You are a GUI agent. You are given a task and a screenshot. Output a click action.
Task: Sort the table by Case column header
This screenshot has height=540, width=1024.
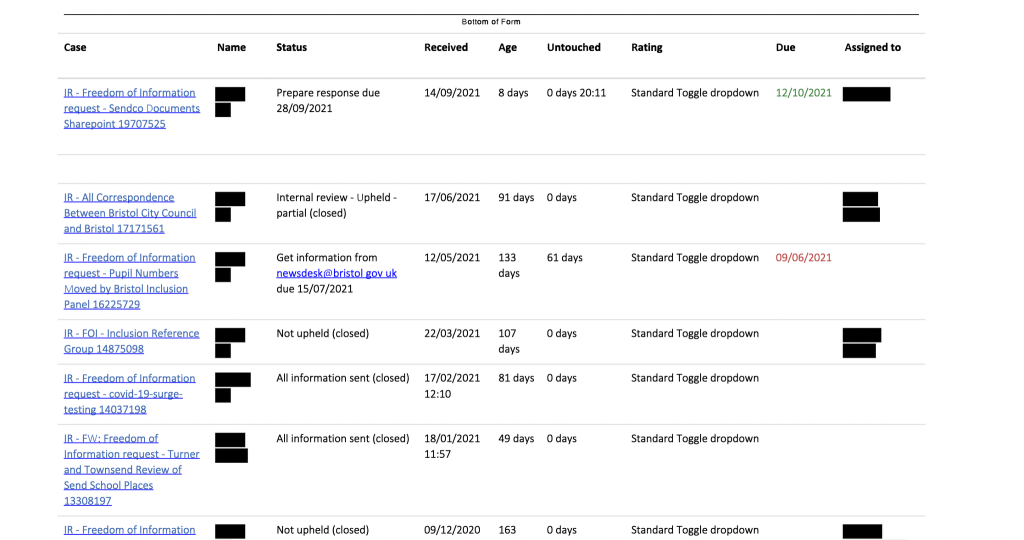[x=75, y=48]
